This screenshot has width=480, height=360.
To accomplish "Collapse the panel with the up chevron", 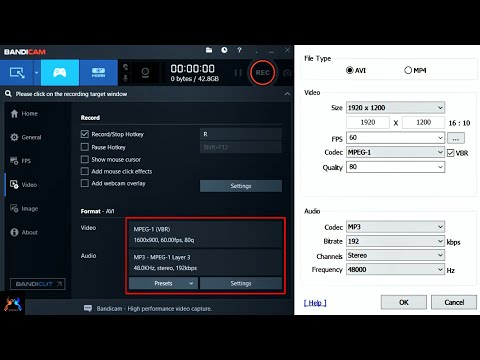I will (x=287, y=94).
